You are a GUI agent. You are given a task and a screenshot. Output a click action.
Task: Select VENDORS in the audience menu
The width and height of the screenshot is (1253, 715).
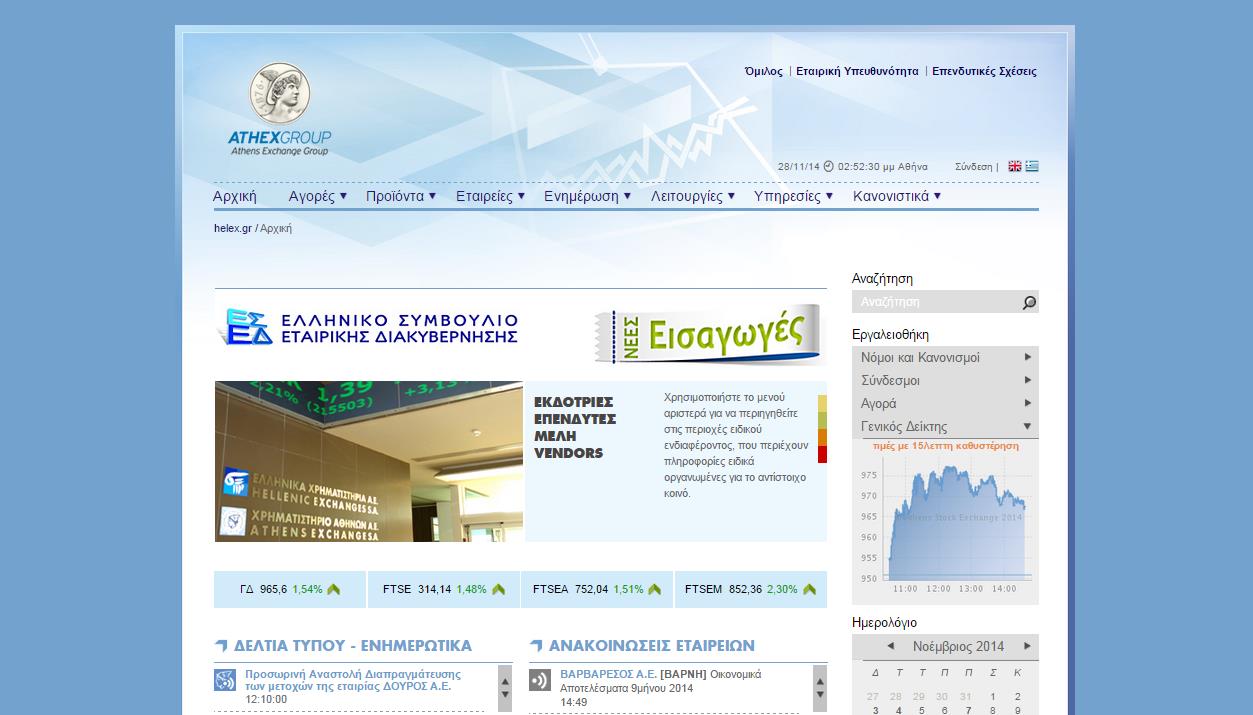coord(569,453)
